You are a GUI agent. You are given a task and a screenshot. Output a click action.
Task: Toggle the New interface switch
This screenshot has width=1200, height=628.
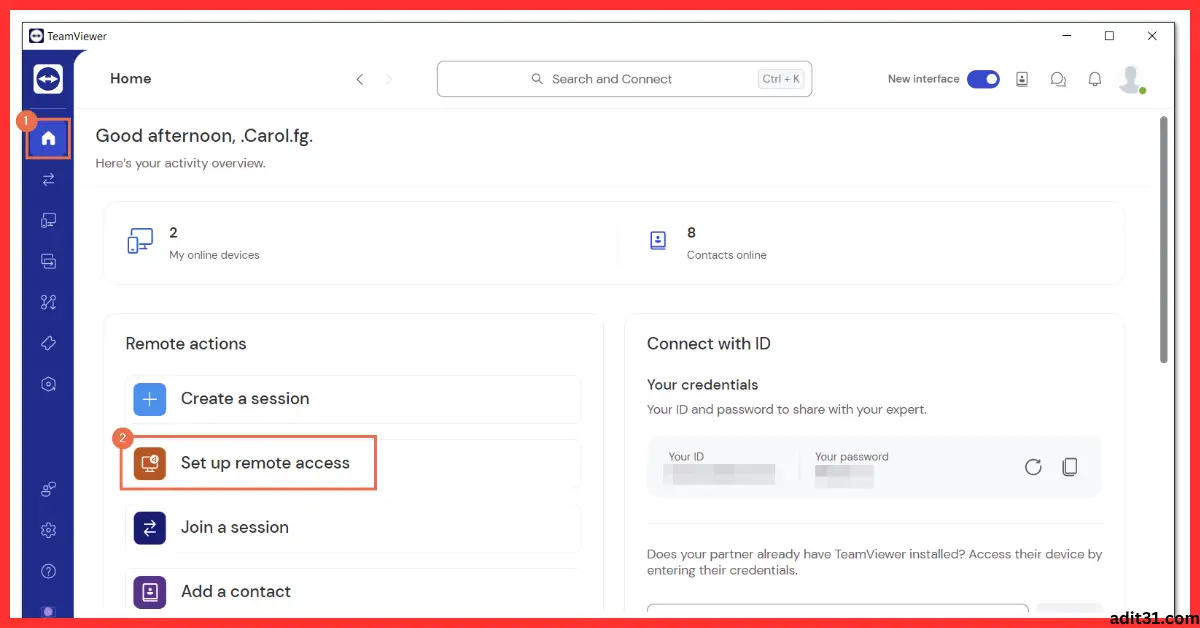point(983,79)
